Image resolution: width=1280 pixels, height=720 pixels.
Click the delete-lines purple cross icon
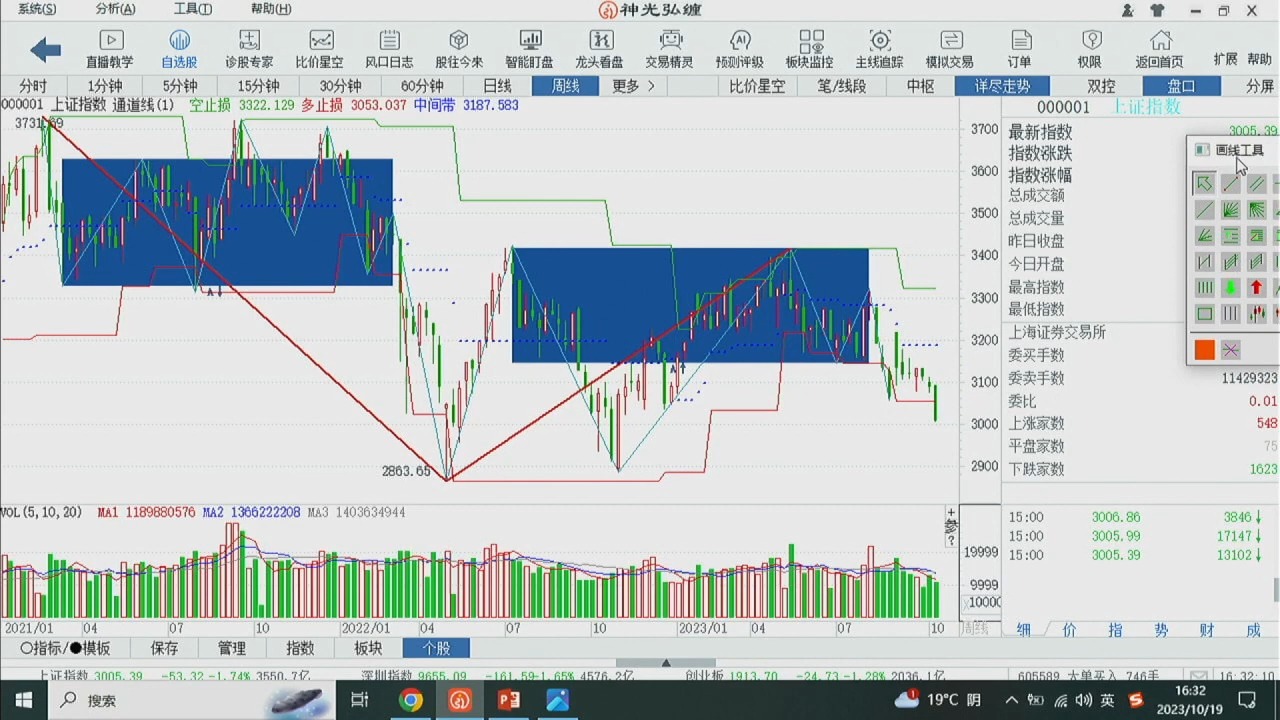pyautogui.click(x=1230, y=350)
